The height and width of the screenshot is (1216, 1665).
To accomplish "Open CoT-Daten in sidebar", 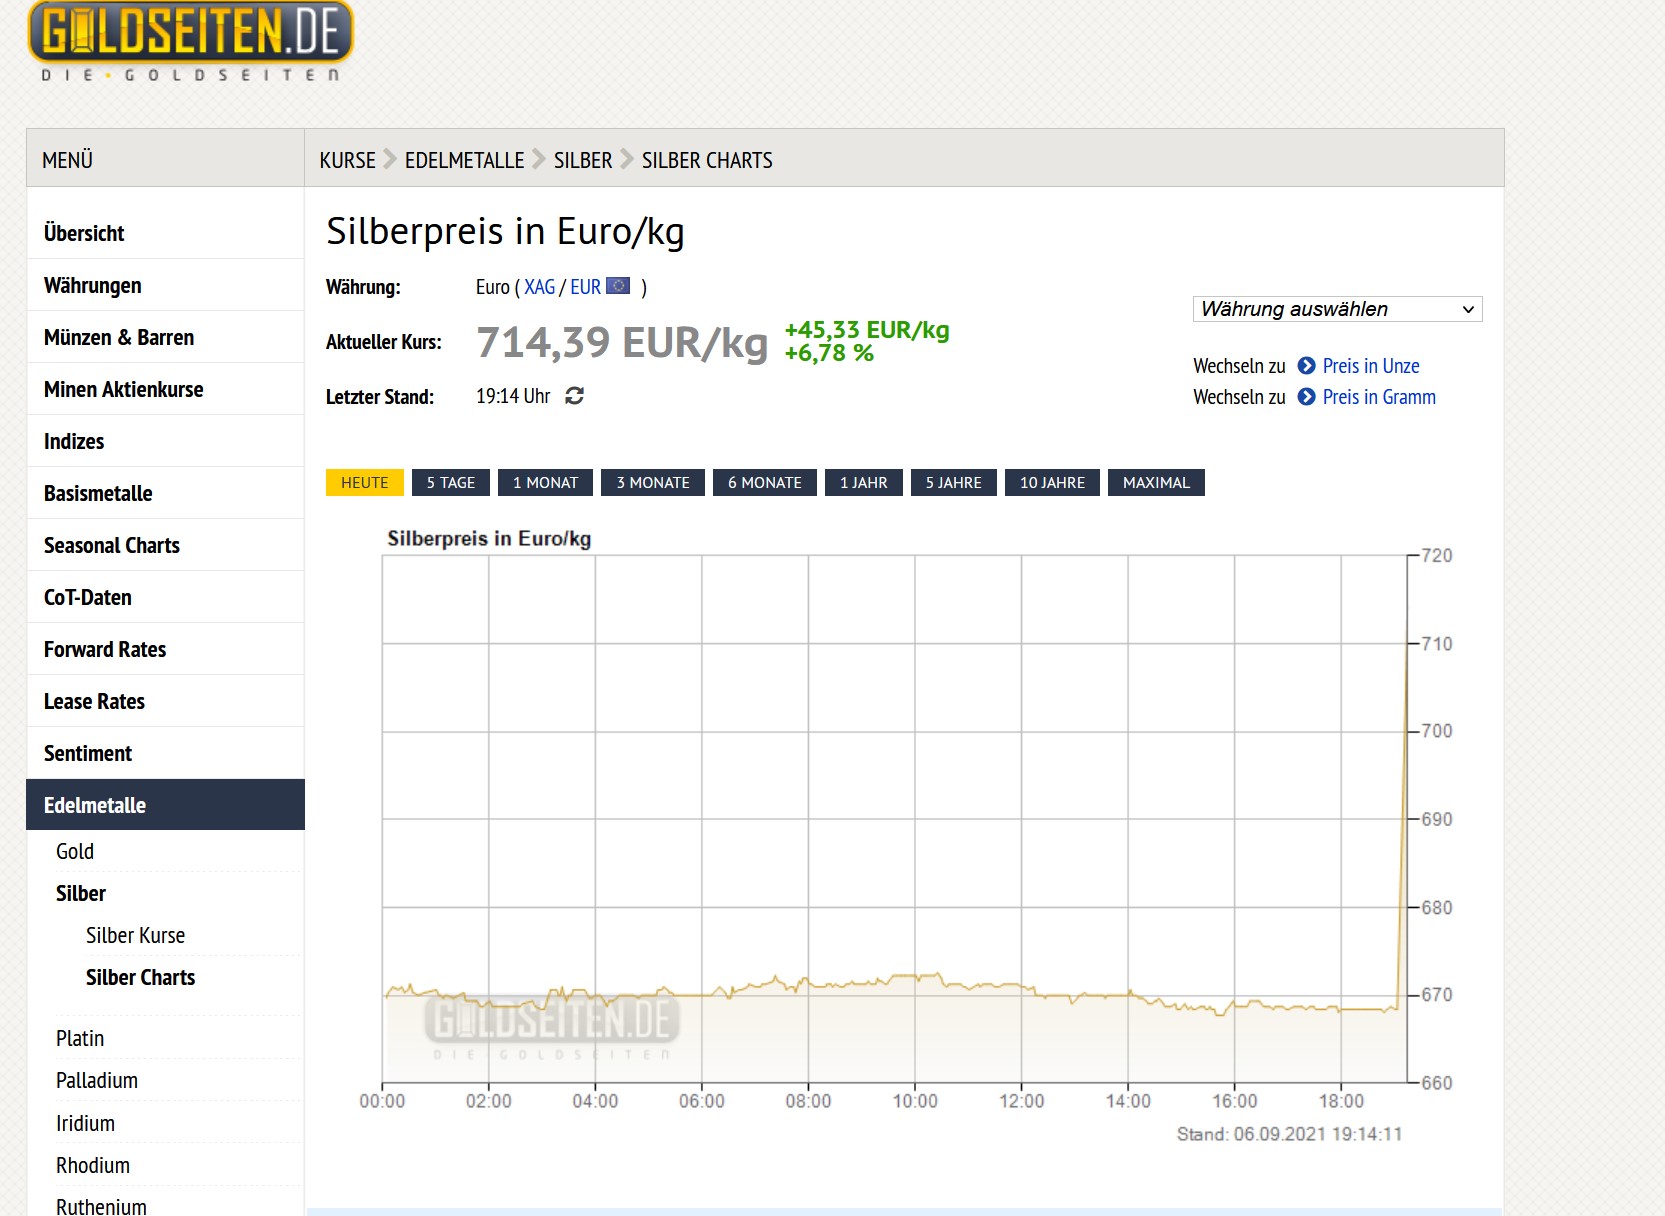I will coord(165,597).
